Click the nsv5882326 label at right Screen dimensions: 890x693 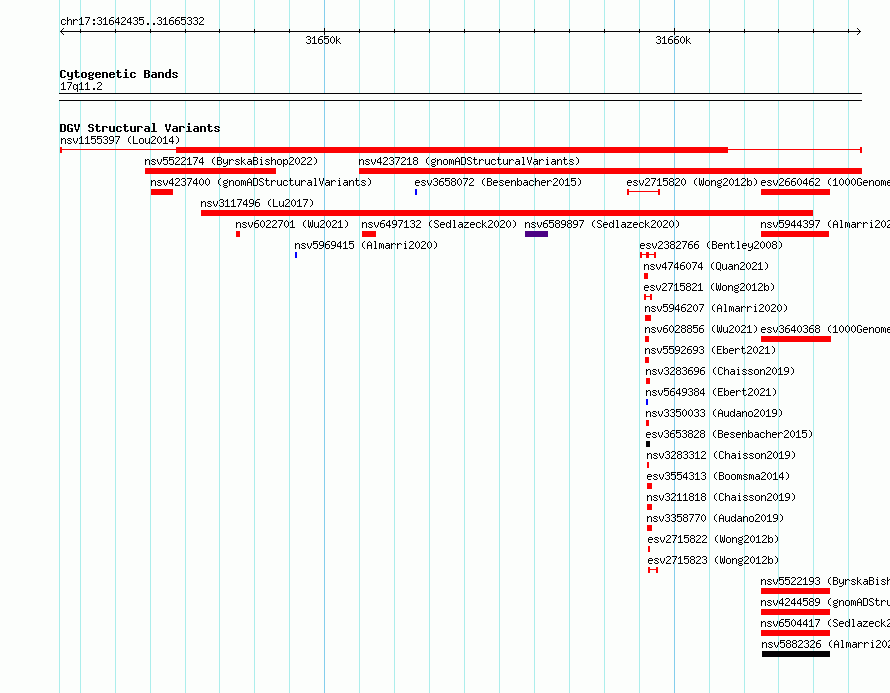825,644
